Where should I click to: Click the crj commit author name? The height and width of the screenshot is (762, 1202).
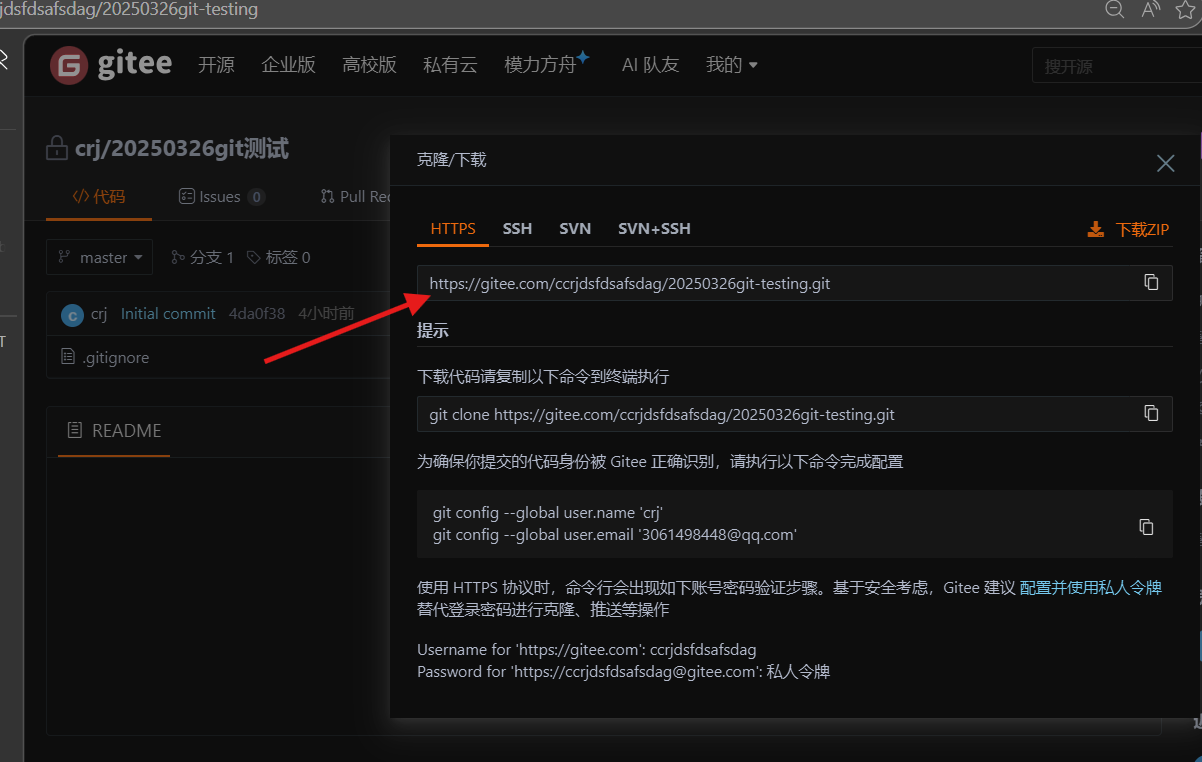click(x=99, y=314)
